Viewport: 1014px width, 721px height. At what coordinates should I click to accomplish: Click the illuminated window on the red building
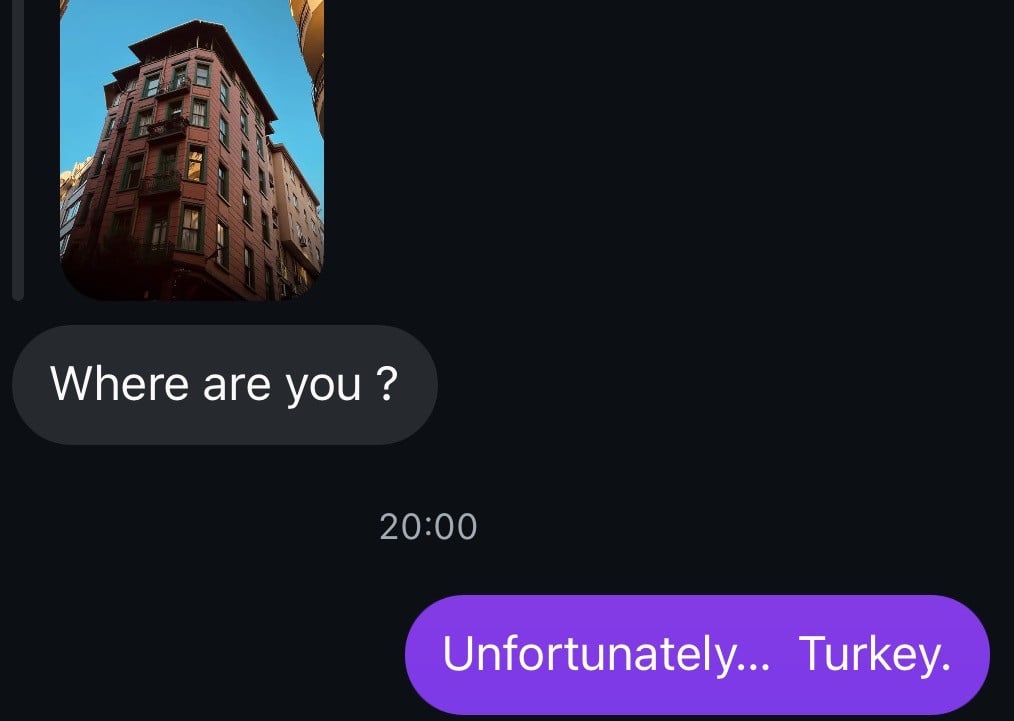coord(195,163)
